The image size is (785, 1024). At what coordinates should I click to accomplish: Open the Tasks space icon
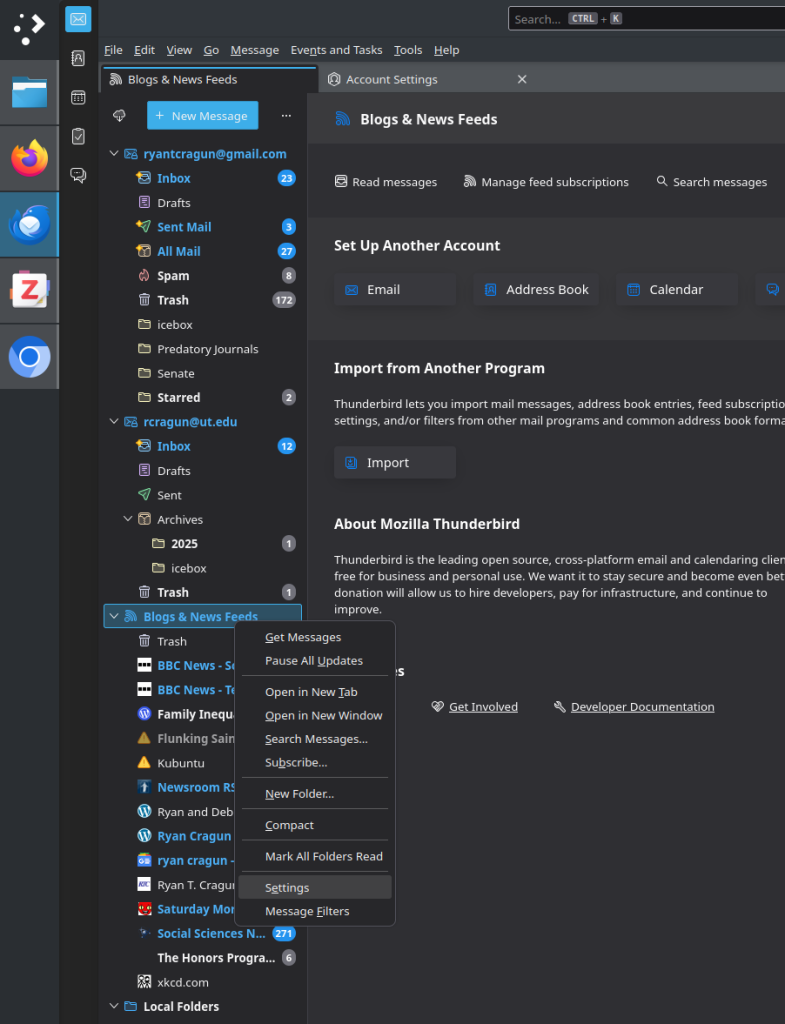[78, 136]
